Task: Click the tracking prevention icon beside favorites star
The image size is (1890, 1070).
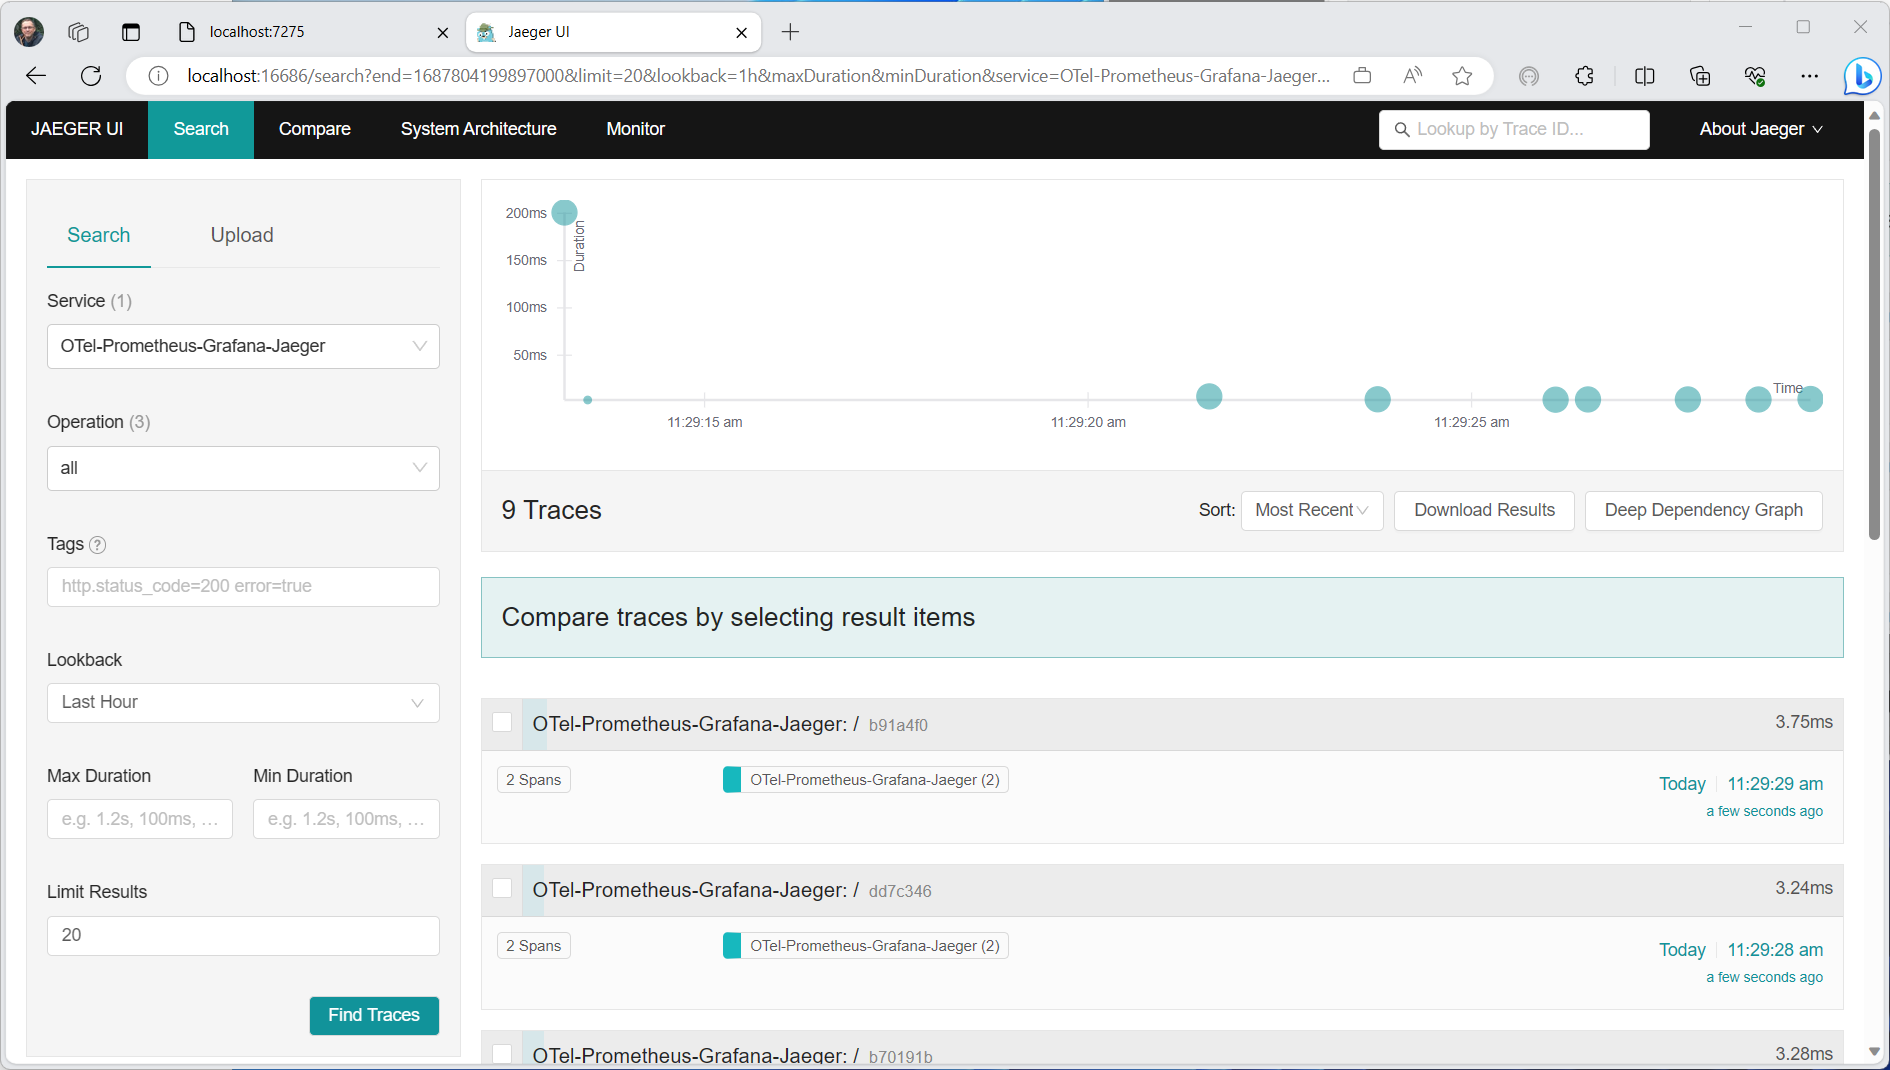Action: [1528, 76]
